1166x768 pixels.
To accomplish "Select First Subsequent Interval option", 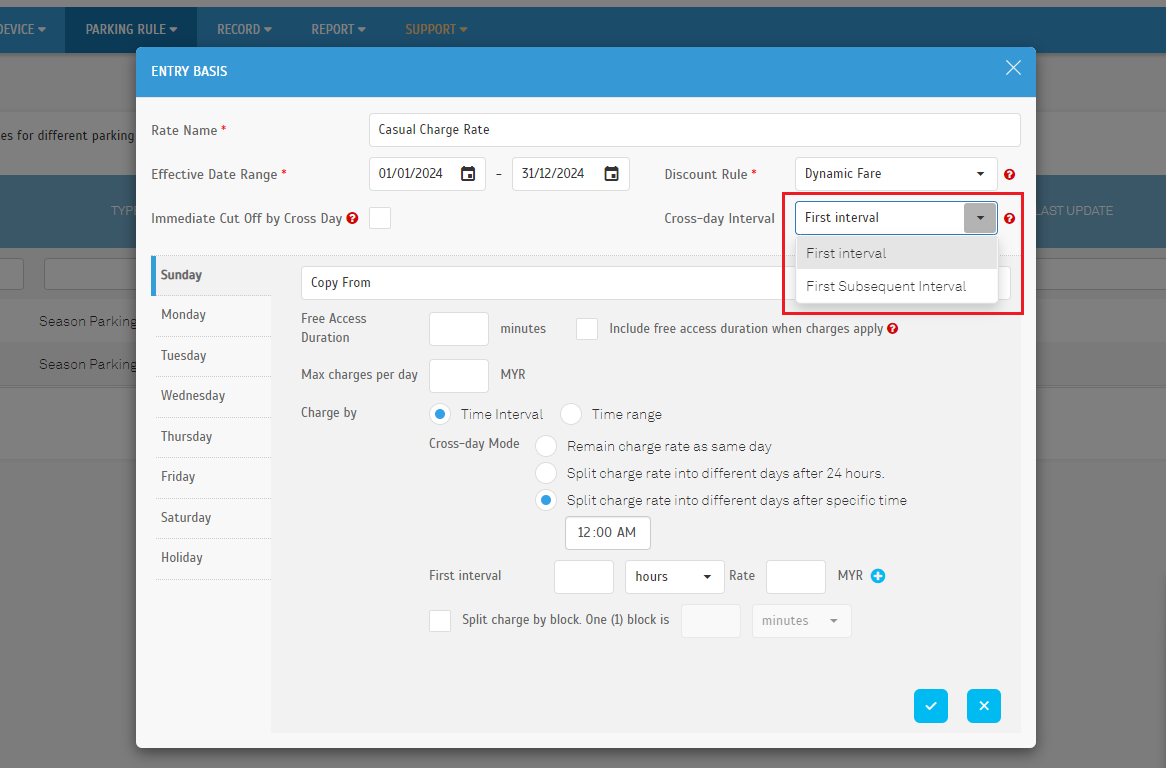I will pos(886,286).
